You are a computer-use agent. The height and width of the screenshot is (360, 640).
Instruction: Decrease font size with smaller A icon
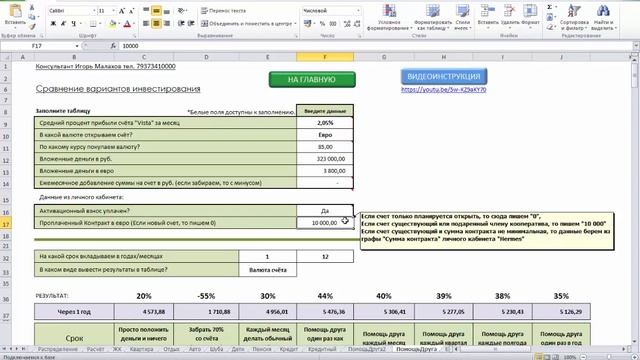click(x=131, y=11)
